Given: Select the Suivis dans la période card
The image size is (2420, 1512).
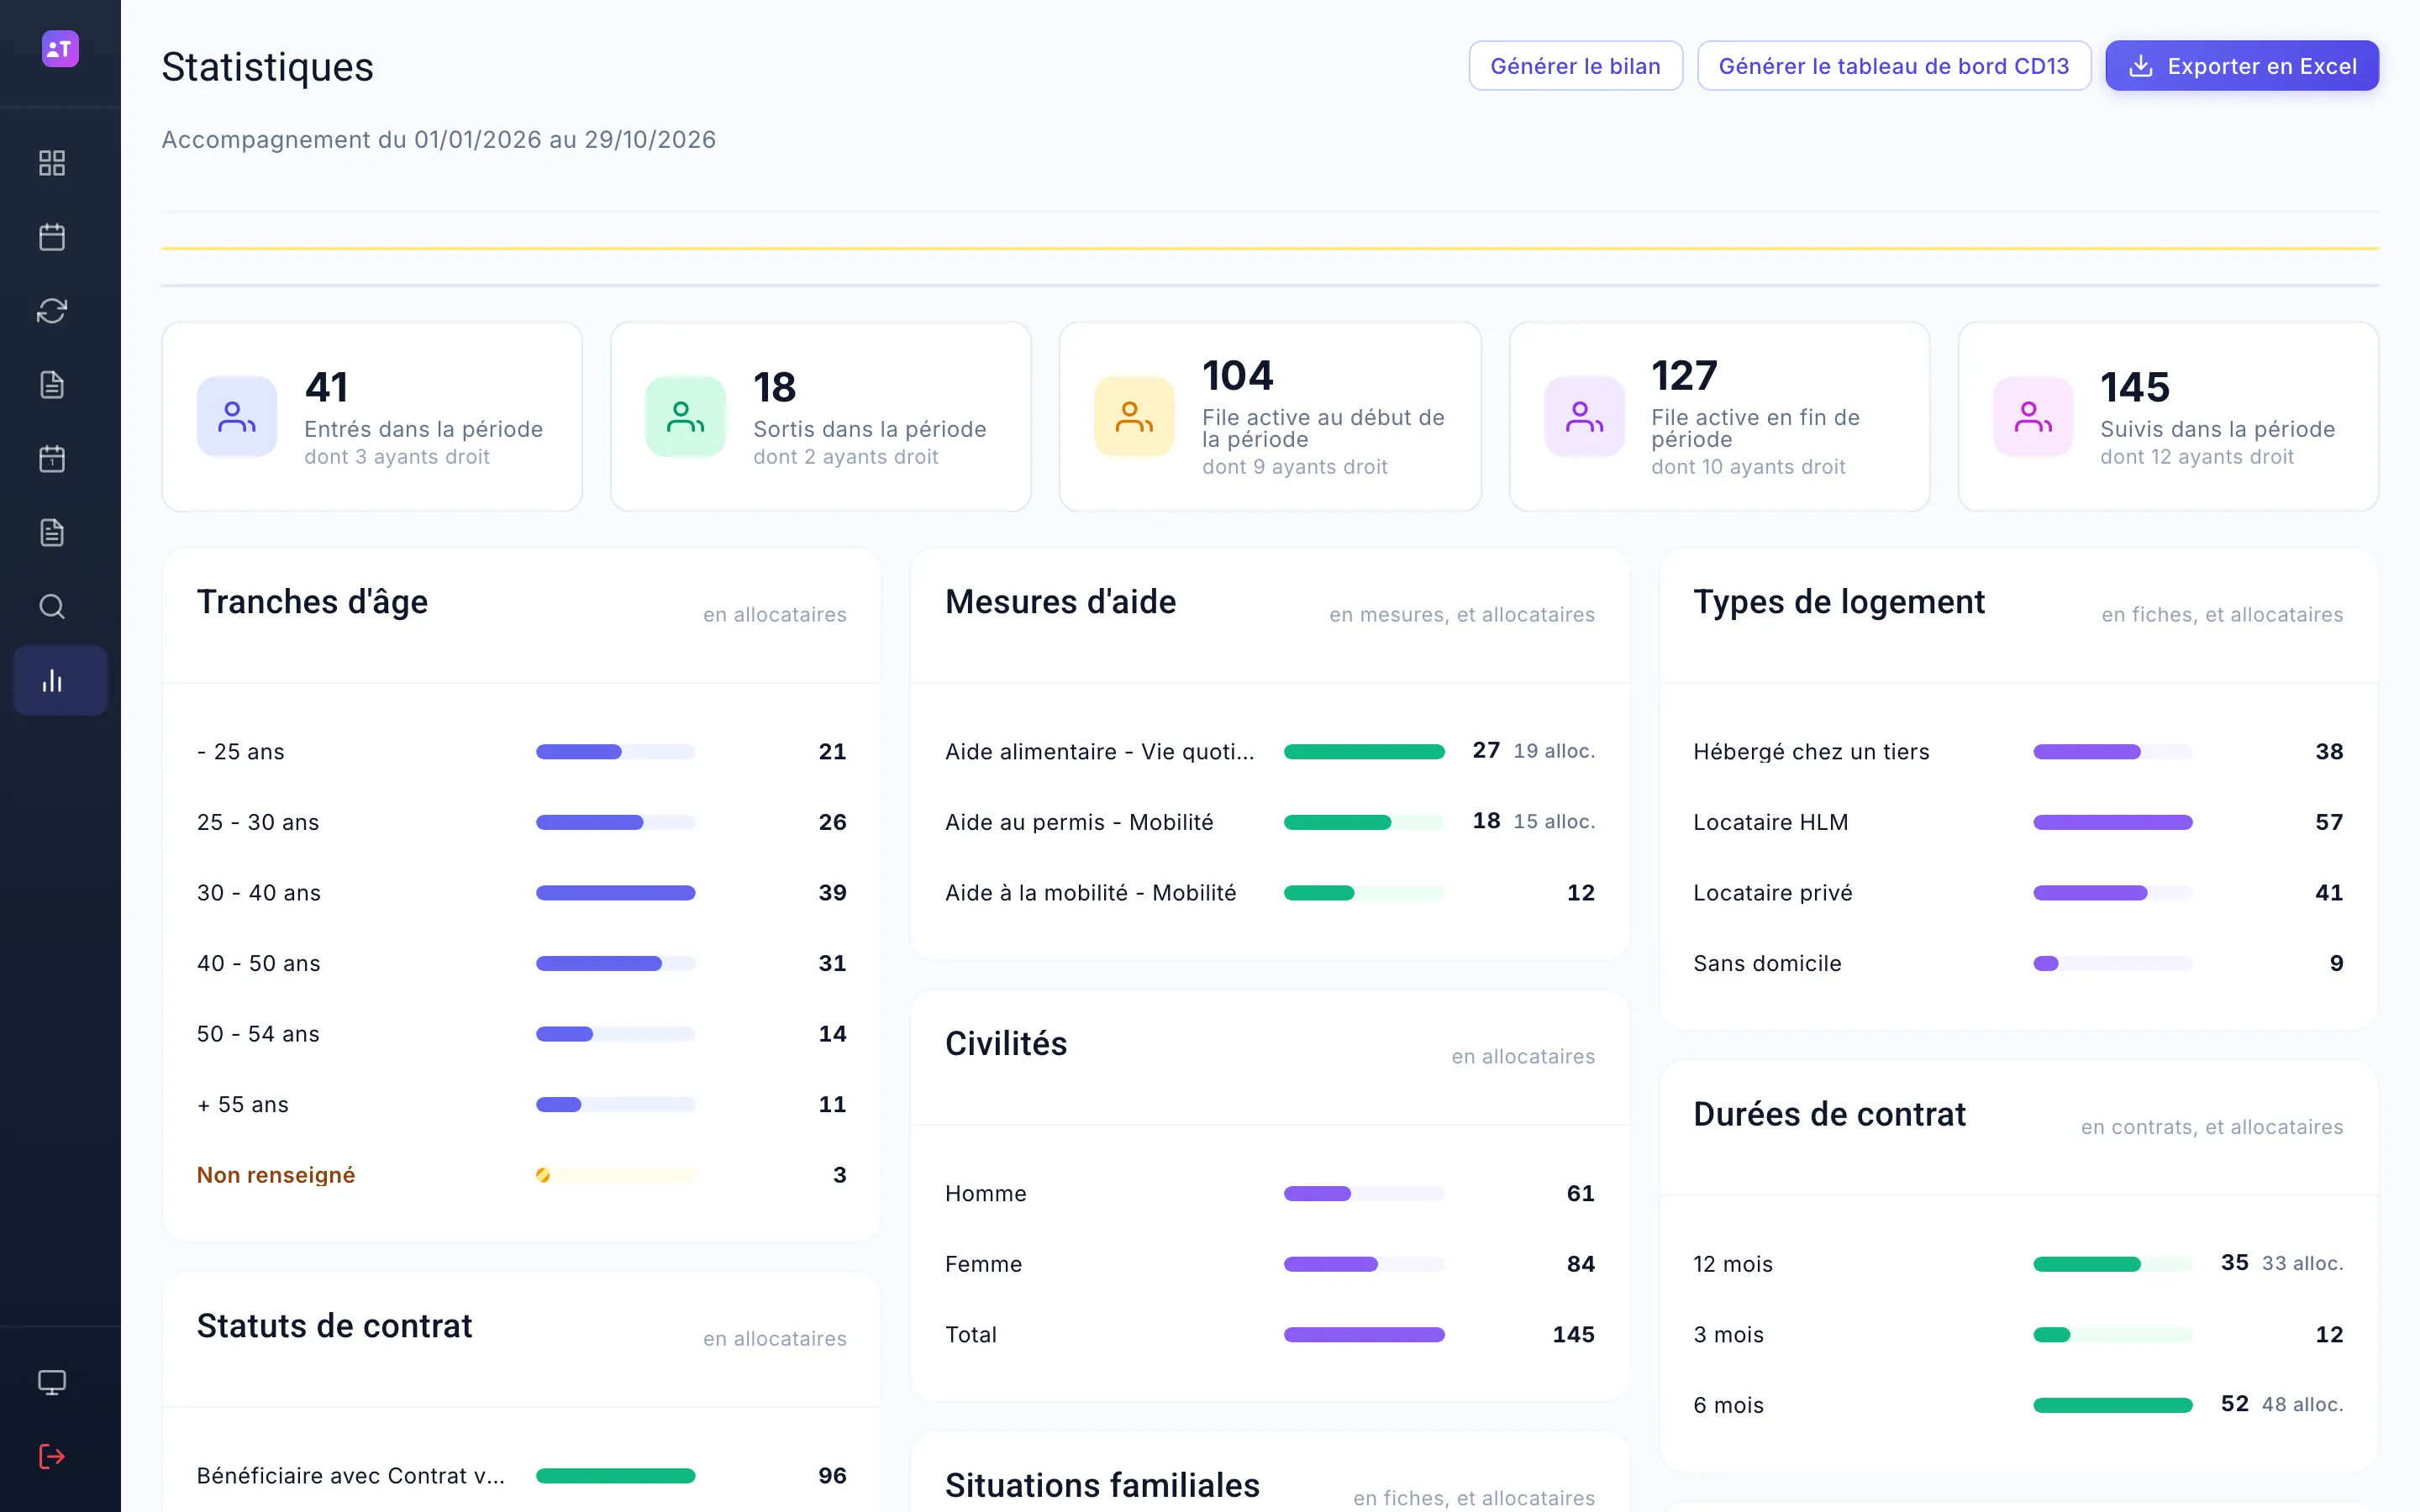Looking at the screenshot, I should click(2168, 417).
